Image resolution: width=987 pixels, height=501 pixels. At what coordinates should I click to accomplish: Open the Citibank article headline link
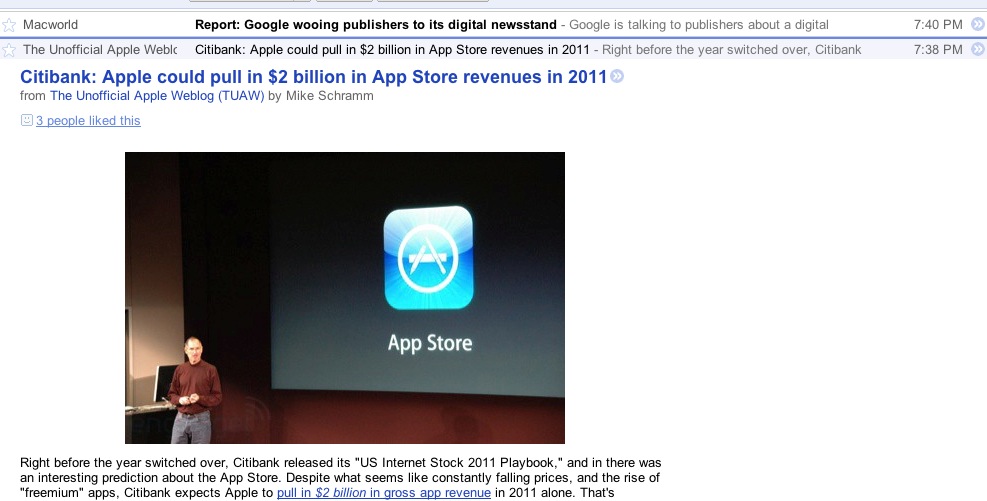tap(313, 77)
